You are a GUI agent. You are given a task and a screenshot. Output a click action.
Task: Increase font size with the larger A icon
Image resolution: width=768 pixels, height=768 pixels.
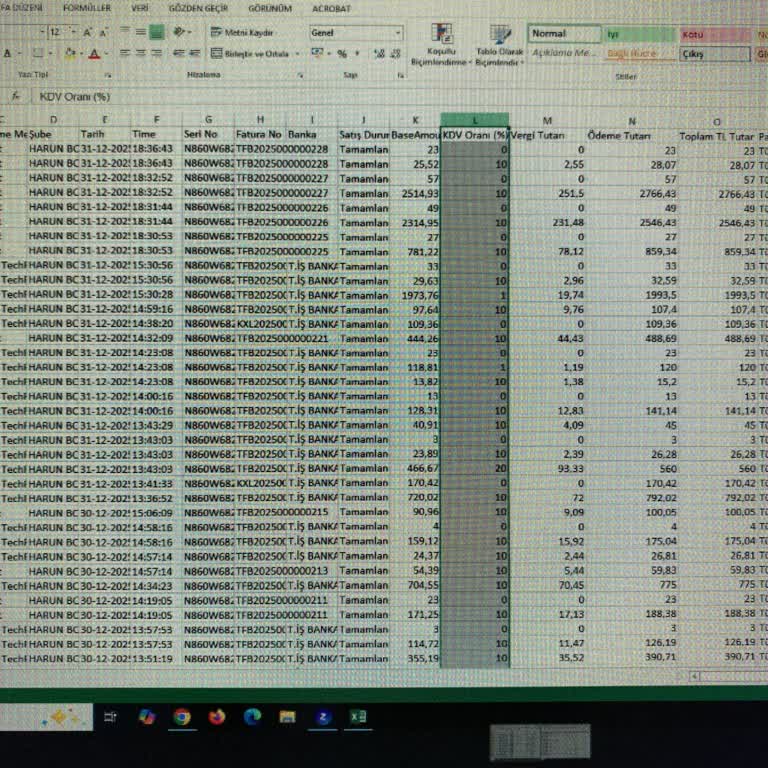(x=87, y=33)
